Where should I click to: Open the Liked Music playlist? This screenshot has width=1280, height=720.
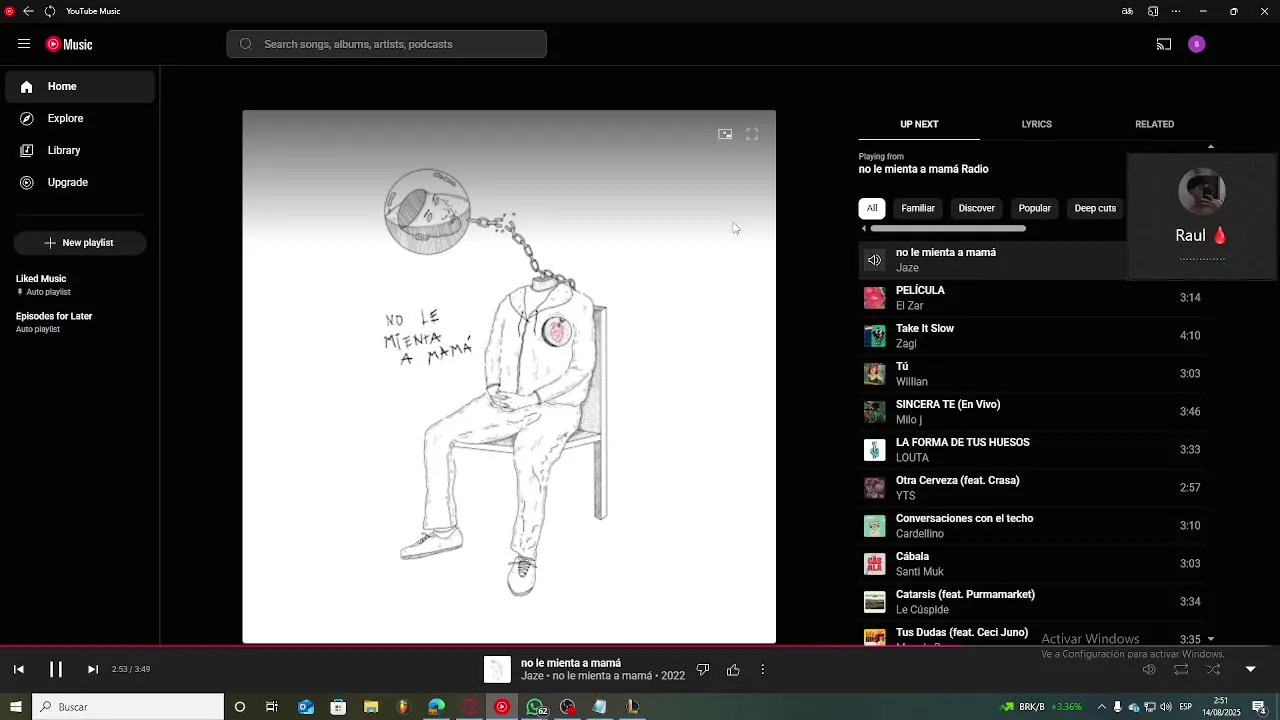pos(80,285)
